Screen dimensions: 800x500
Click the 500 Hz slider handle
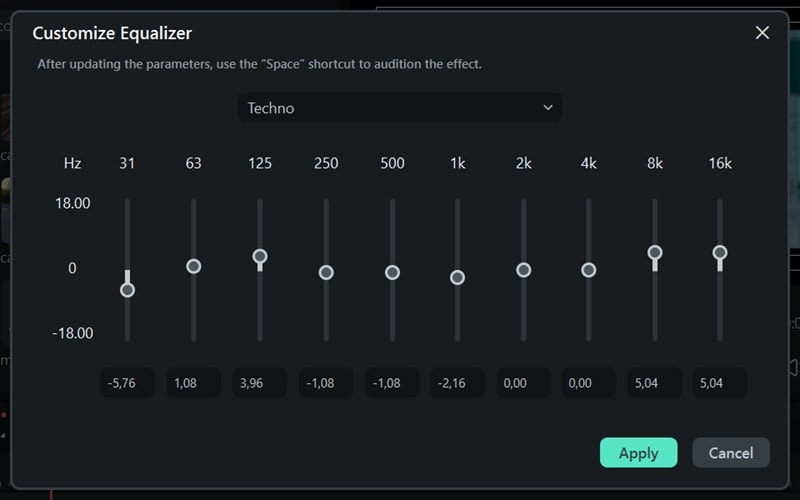click(x=392, y=272)
